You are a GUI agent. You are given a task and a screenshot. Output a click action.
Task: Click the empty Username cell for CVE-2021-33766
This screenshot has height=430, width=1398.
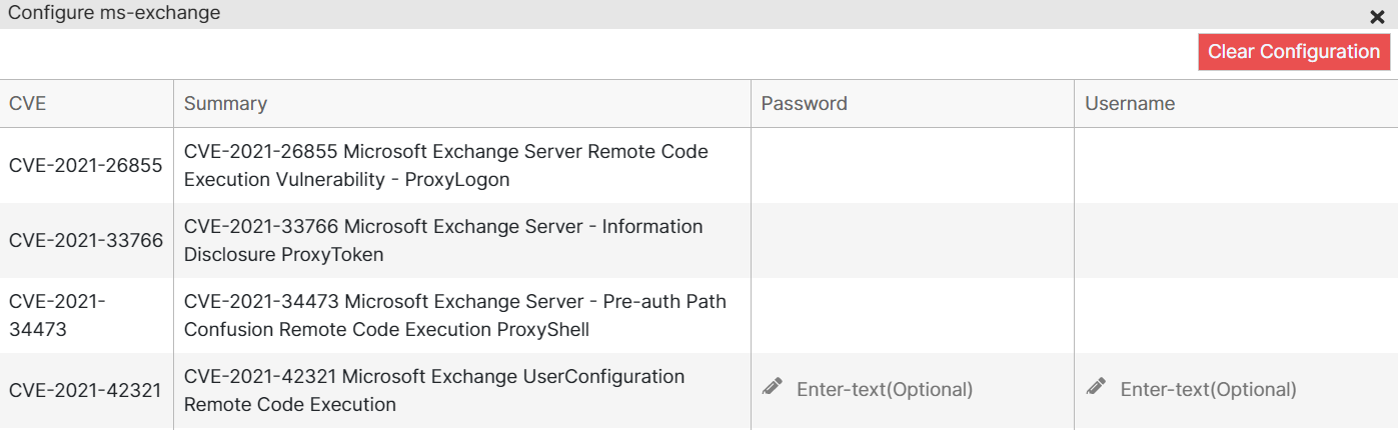(1235, 241)
